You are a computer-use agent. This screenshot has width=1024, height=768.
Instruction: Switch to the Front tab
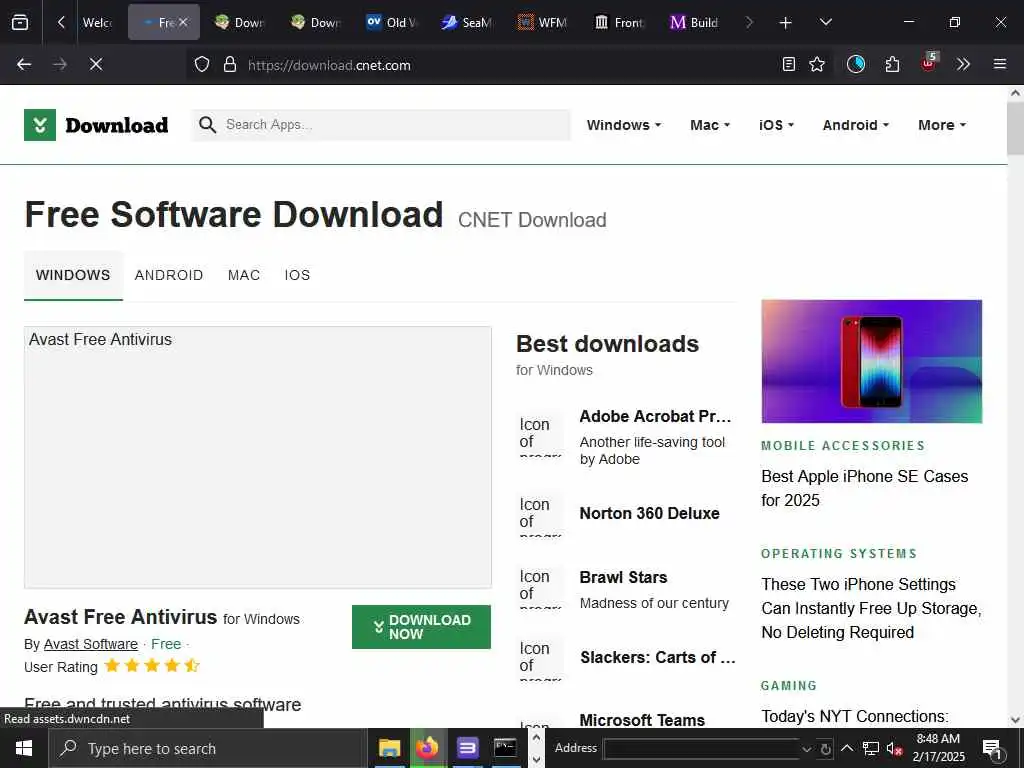(x=618, y=23)
